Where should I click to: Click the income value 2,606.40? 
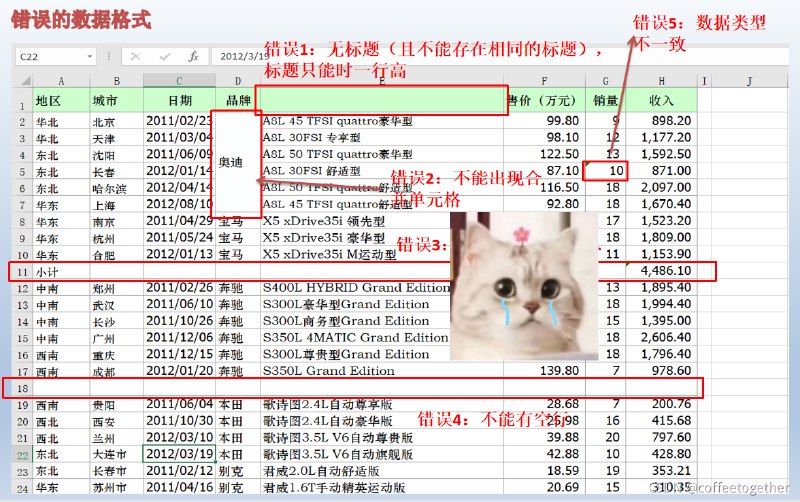[661, 338]
